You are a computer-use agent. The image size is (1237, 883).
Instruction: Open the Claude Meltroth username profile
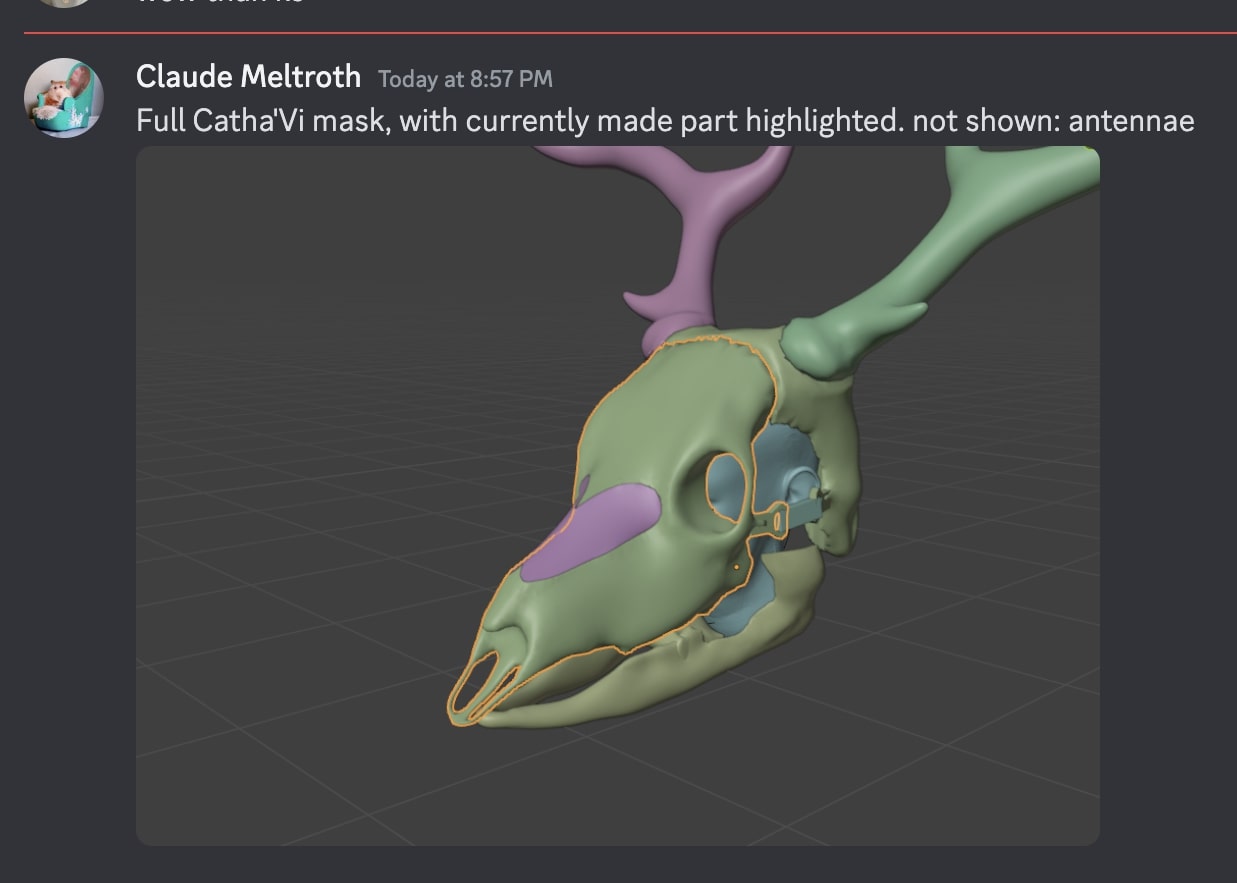click(248, 76)
